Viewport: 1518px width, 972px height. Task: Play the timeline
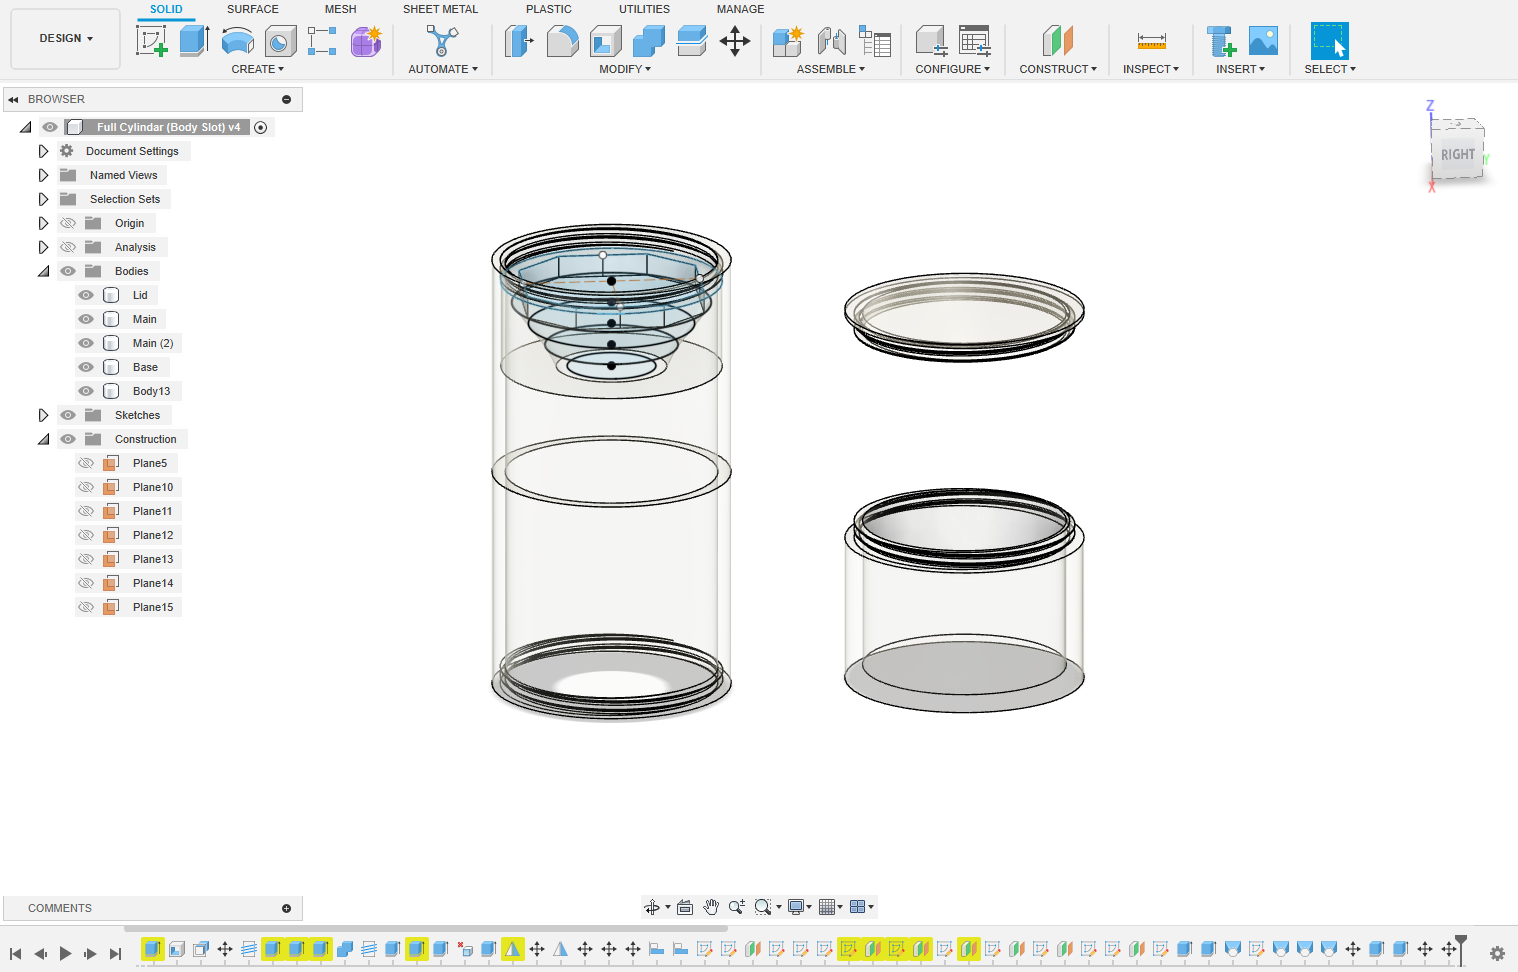65,953
